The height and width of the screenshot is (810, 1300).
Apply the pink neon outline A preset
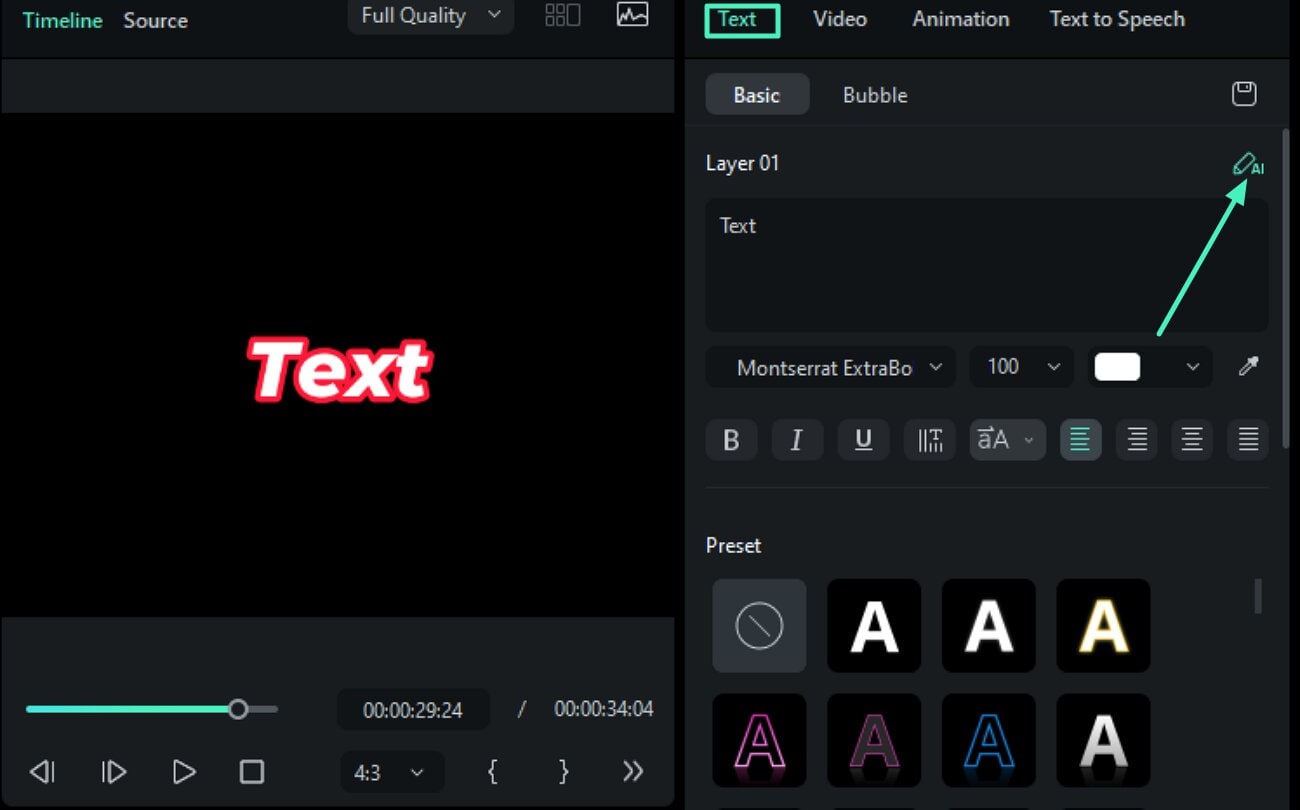click(759, 741)
